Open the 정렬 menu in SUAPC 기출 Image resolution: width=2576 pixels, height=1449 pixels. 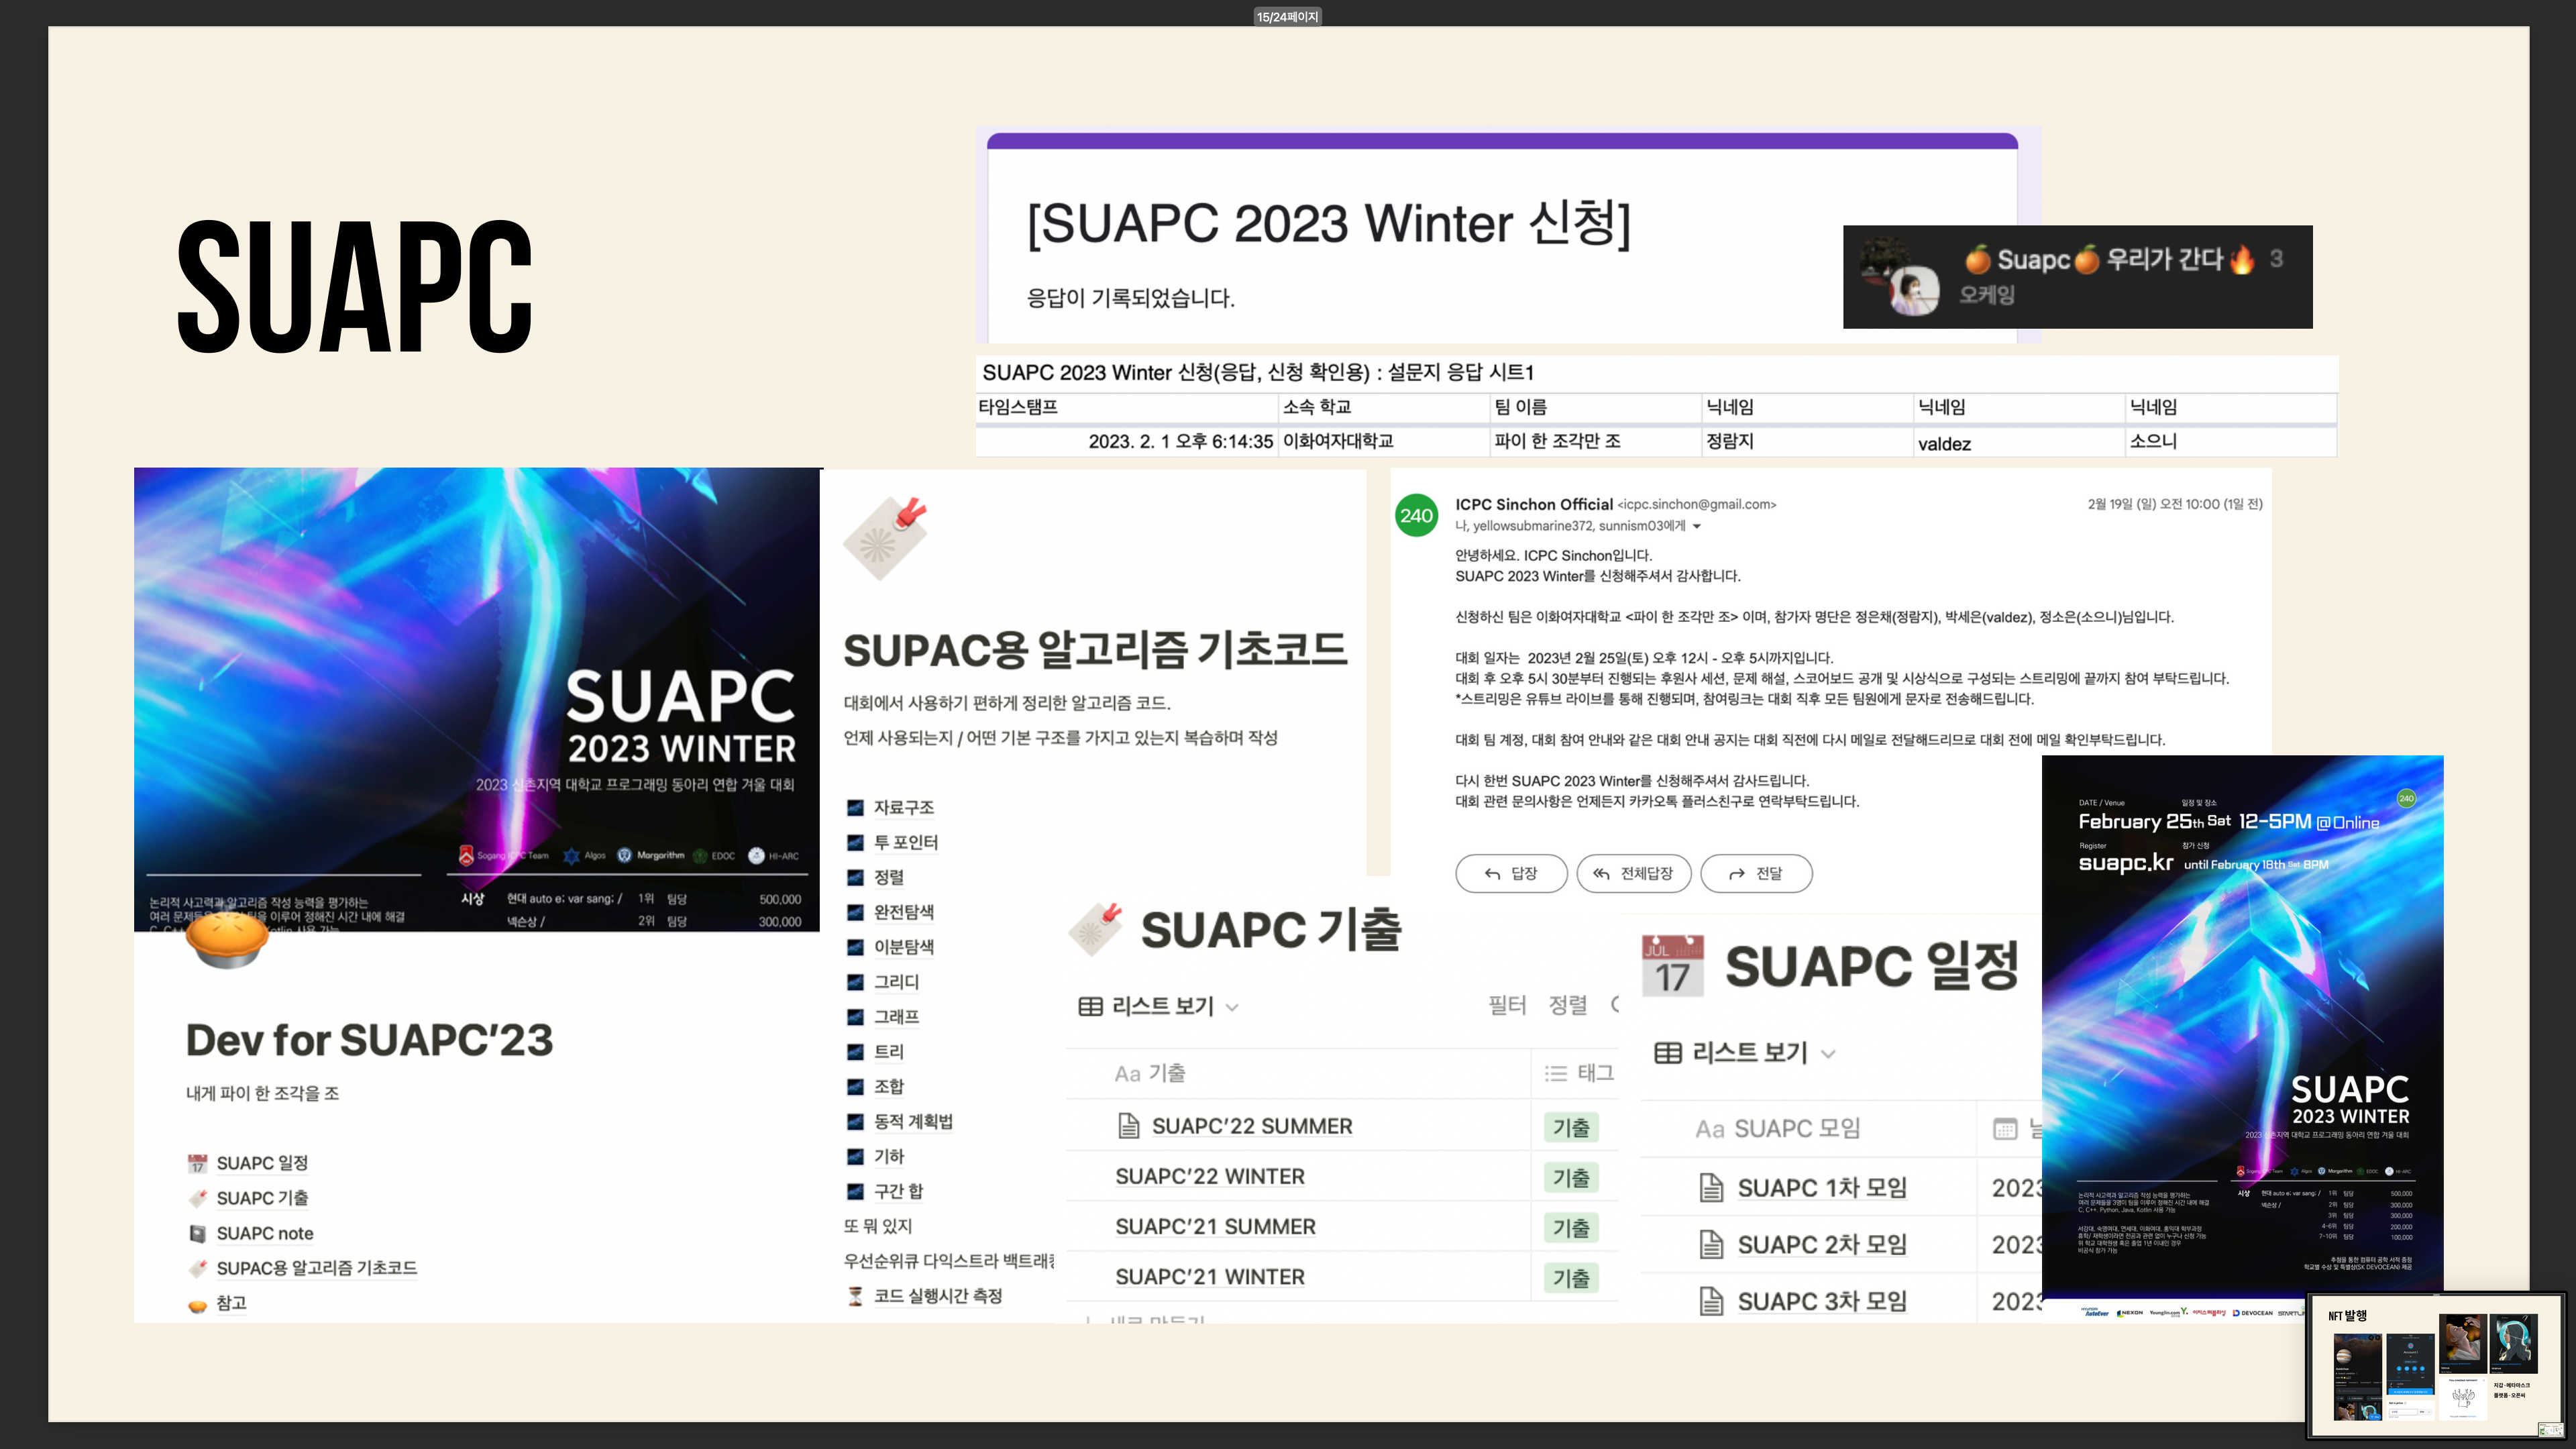1567,1005
